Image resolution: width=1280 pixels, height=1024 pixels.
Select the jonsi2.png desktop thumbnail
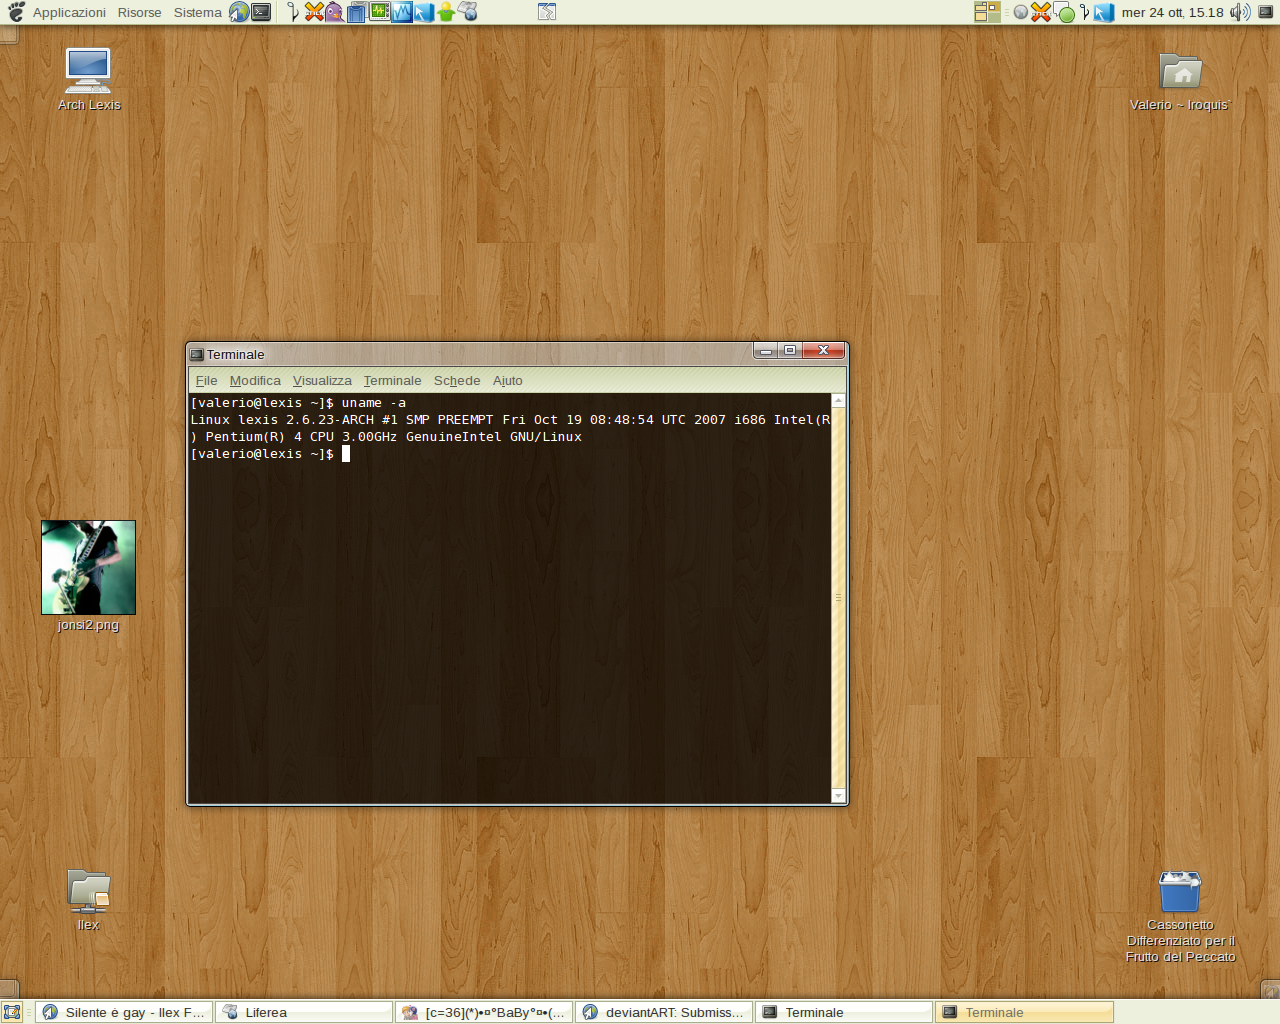[x=88, y=567]
